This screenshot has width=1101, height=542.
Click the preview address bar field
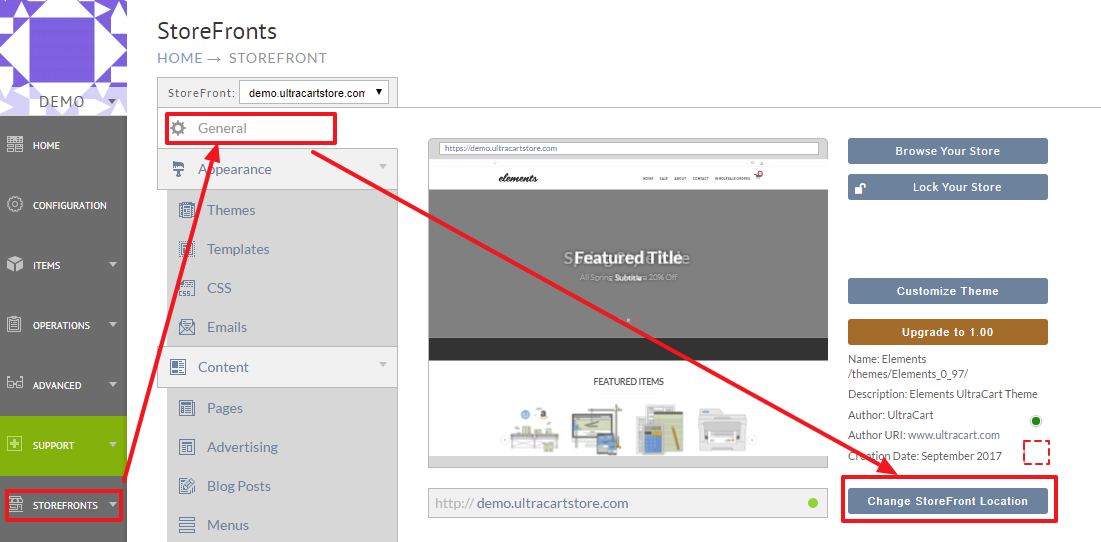tap(628, 148)
